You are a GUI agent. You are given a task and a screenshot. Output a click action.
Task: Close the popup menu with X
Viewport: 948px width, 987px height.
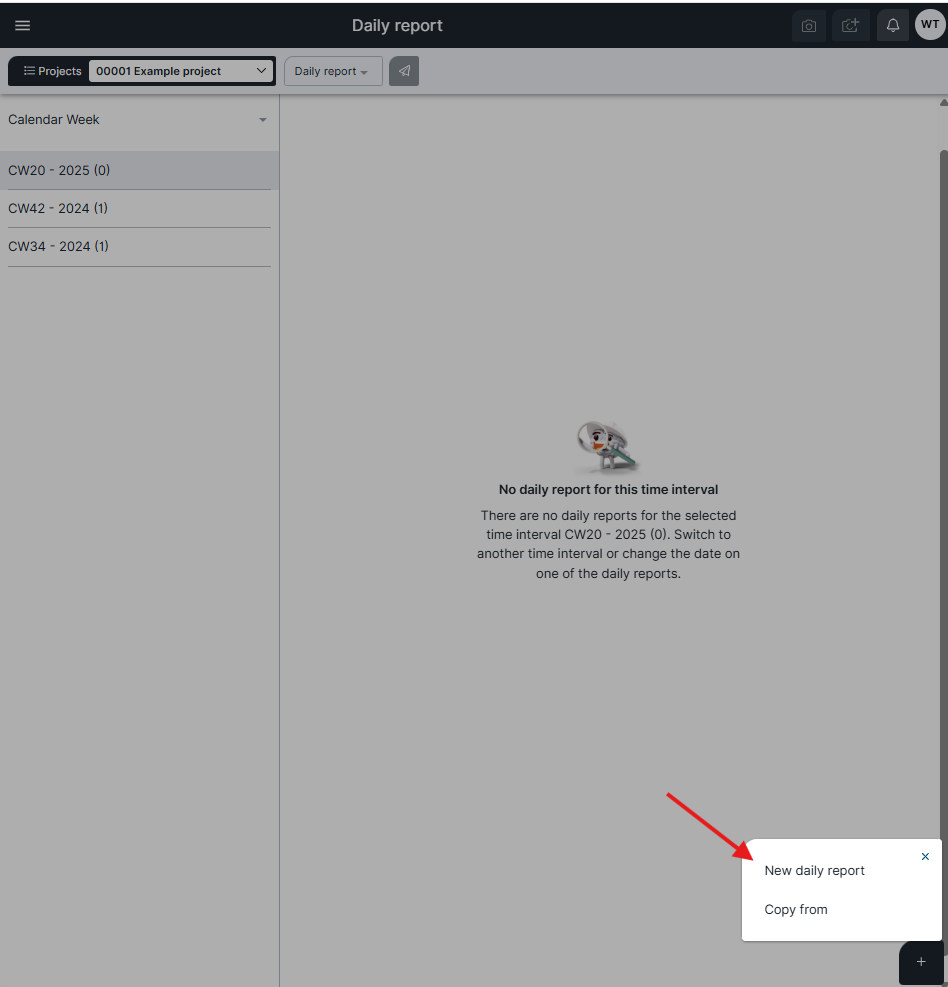click(x=925, y=857)
